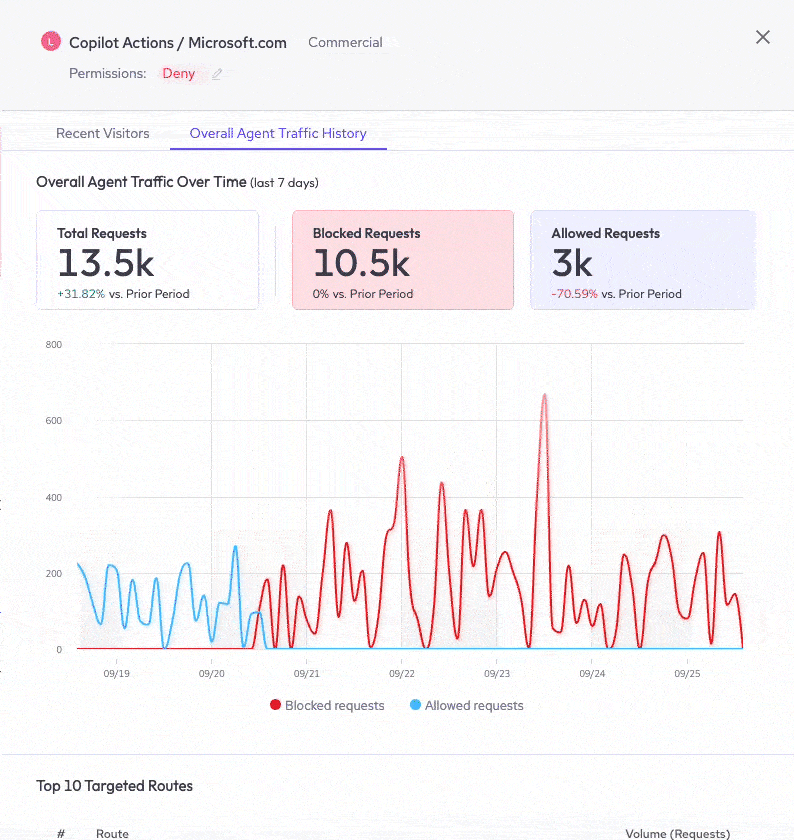Close the Copilot Actions details panel
The image size is (794, 840).
click(762, 37)
